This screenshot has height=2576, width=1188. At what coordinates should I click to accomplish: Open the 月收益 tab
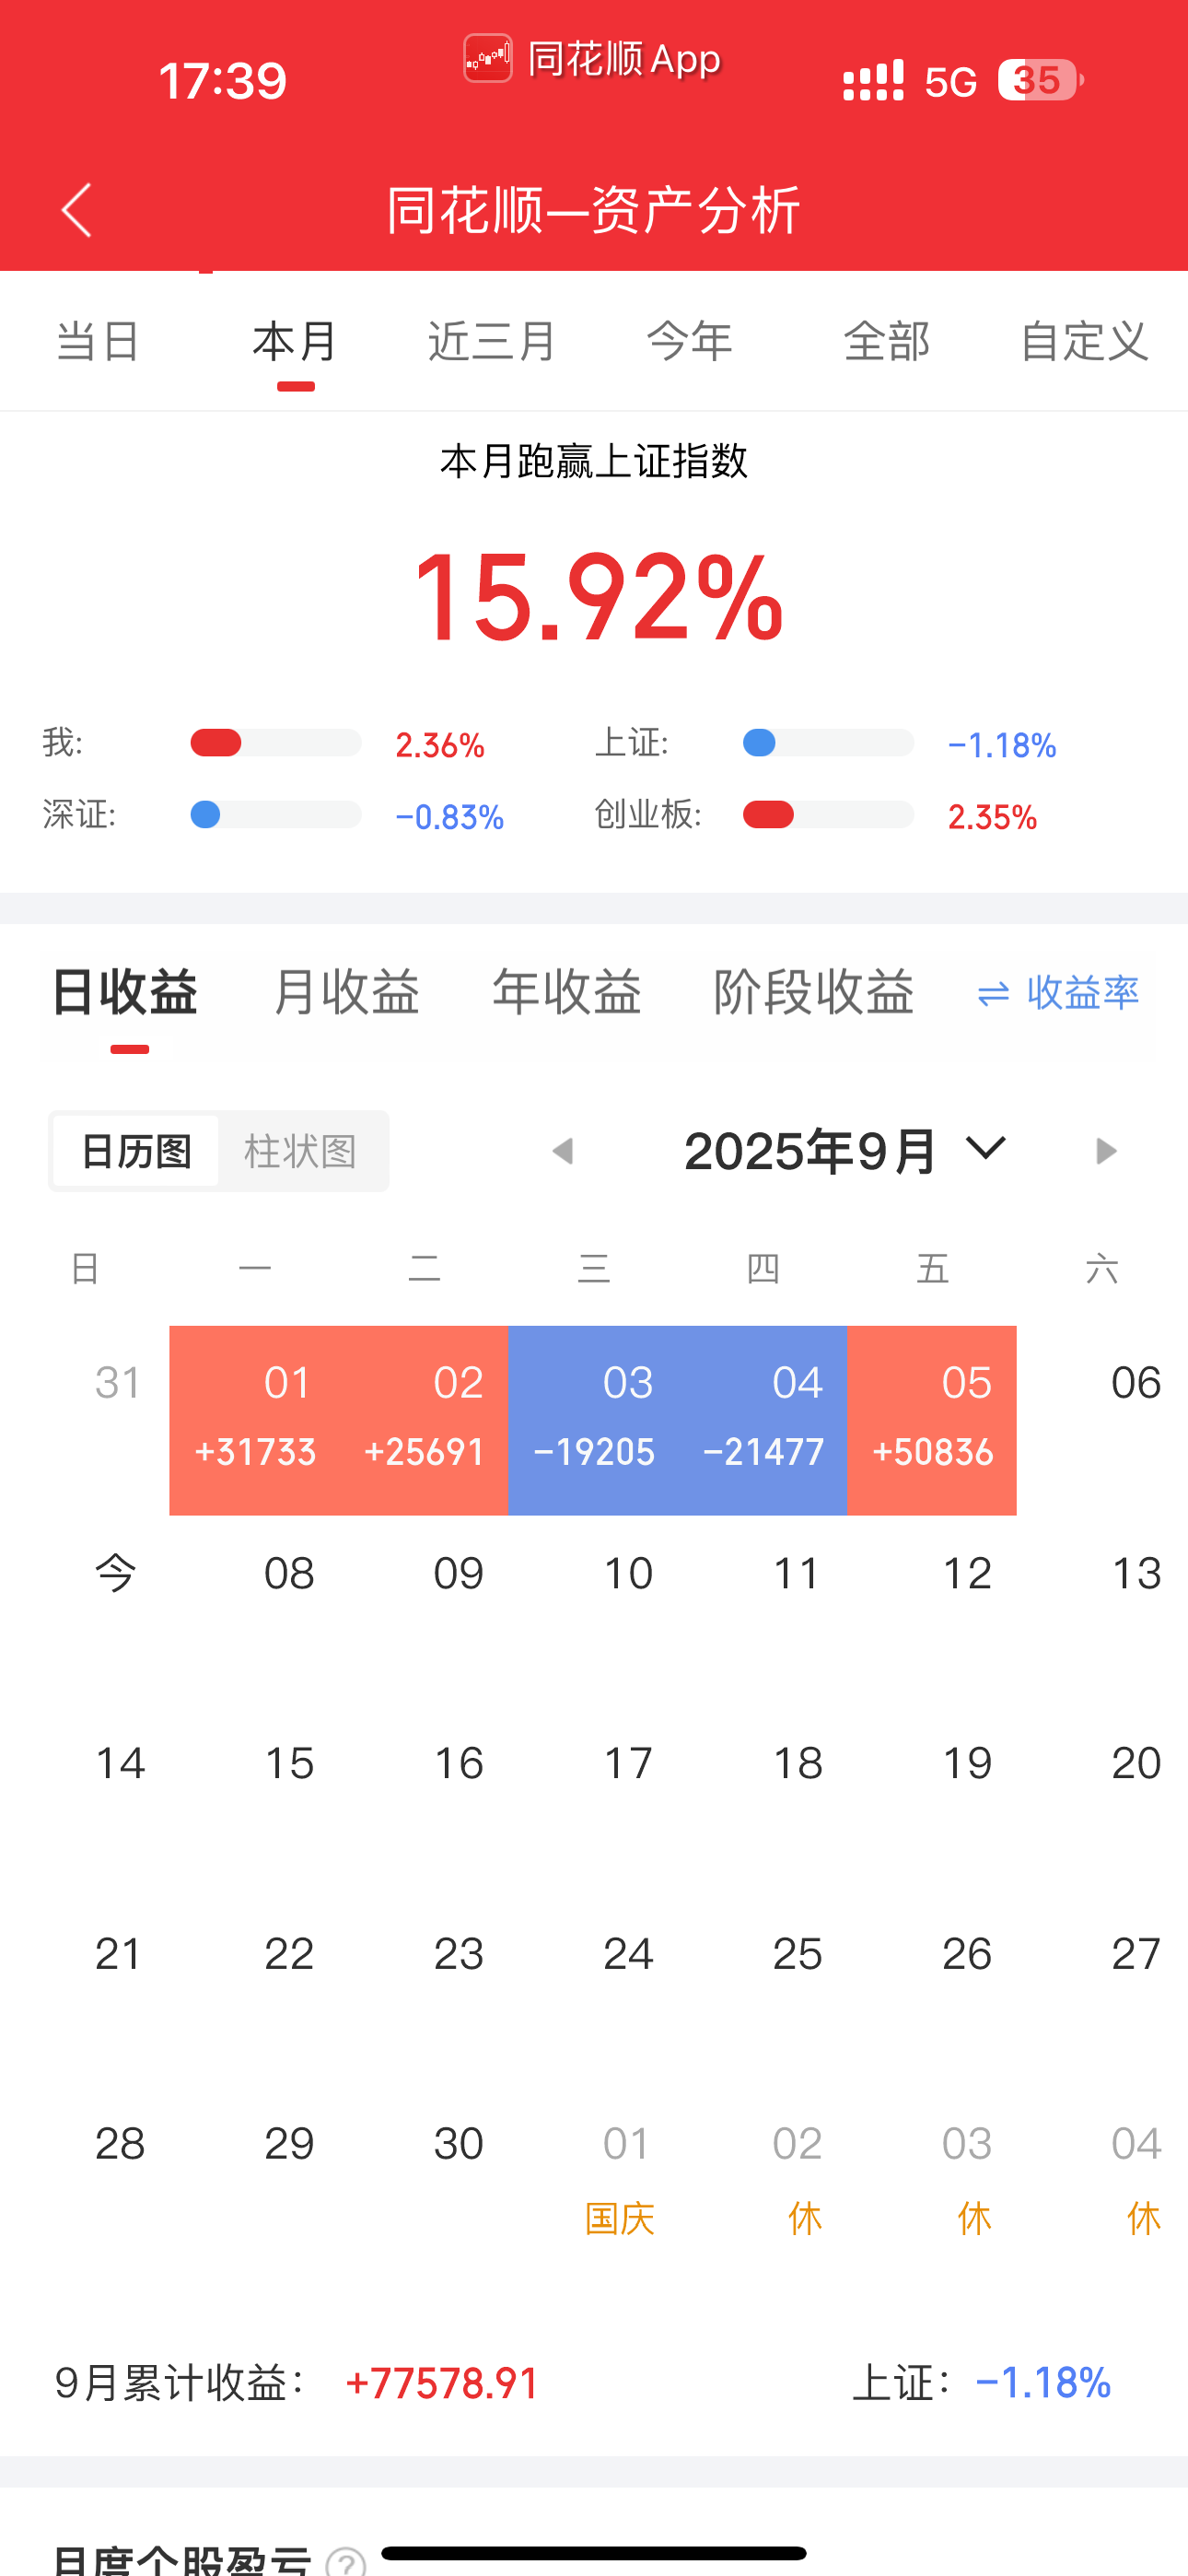click(346, 993)
